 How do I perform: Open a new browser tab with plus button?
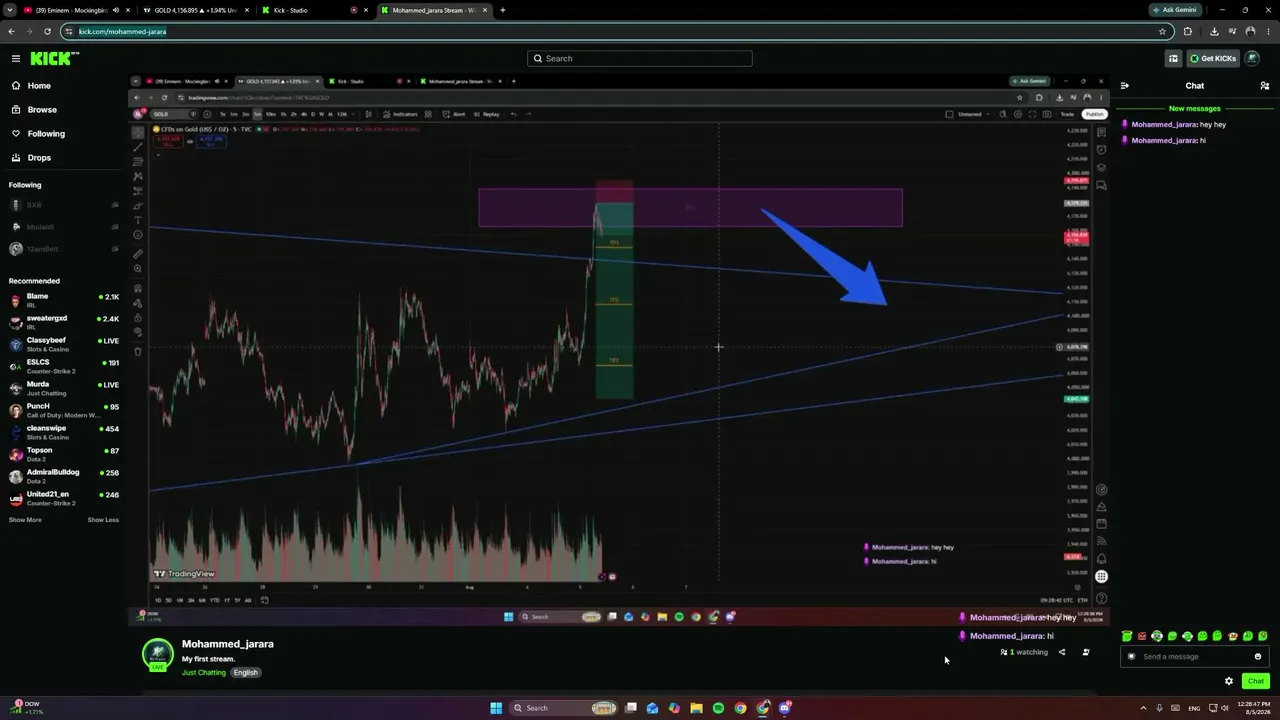click(502, 10)
